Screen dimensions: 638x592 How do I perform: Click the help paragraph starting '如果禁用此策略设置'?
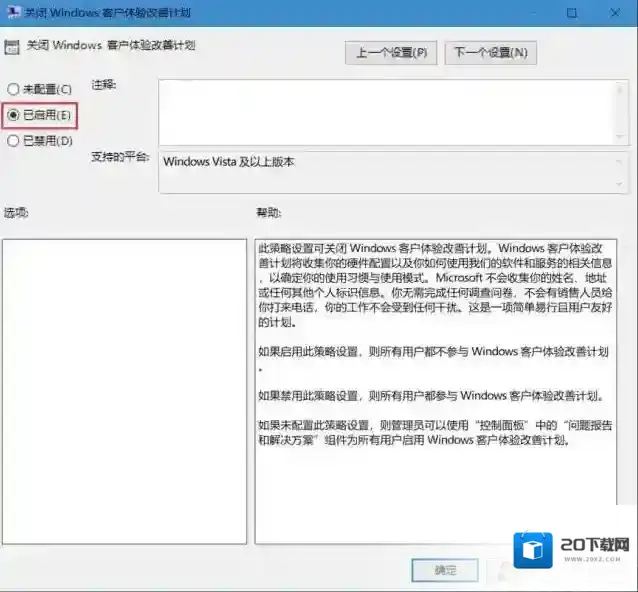pyautogui.click(x=431, y=395)
